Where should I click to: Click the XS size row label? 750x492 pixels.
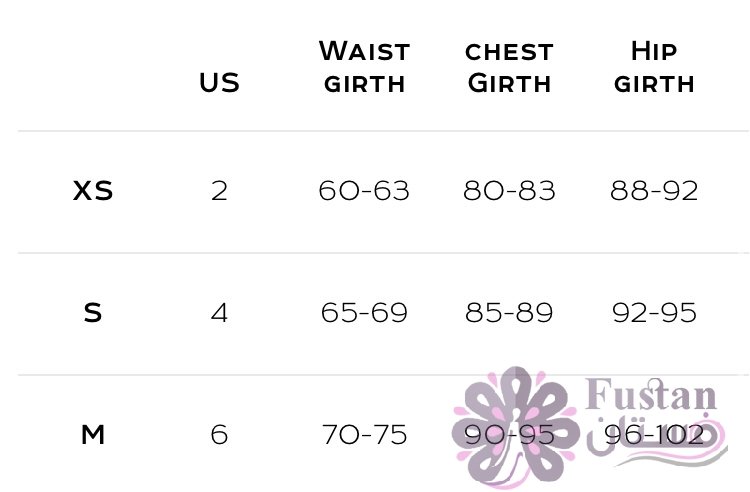click(93, 191)
